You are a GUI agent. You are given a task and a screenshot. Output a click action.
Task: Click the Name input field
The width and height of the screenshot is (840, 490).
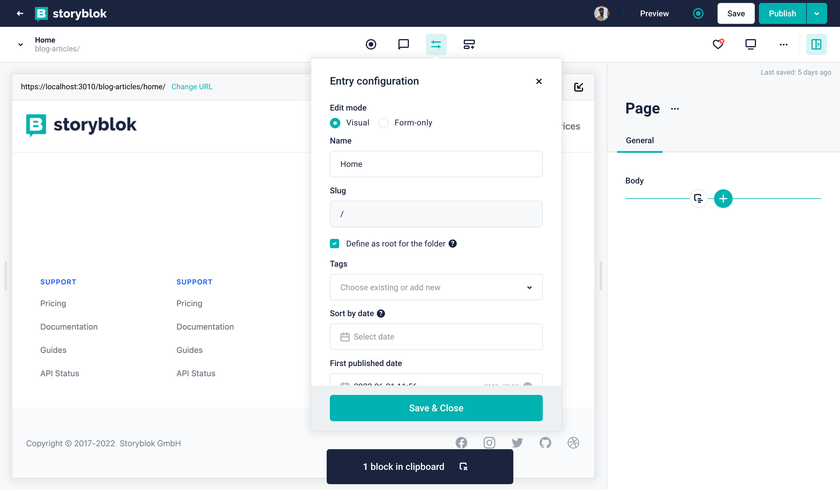pyautogui.click(x=436, y=164)
